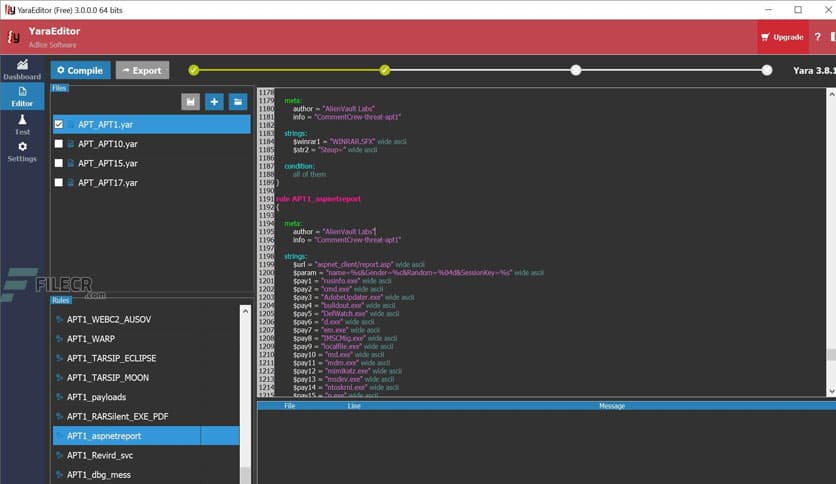Click the Export button
Image resolution: width=836 pixels, height=484 pixels.
(142, 70)
